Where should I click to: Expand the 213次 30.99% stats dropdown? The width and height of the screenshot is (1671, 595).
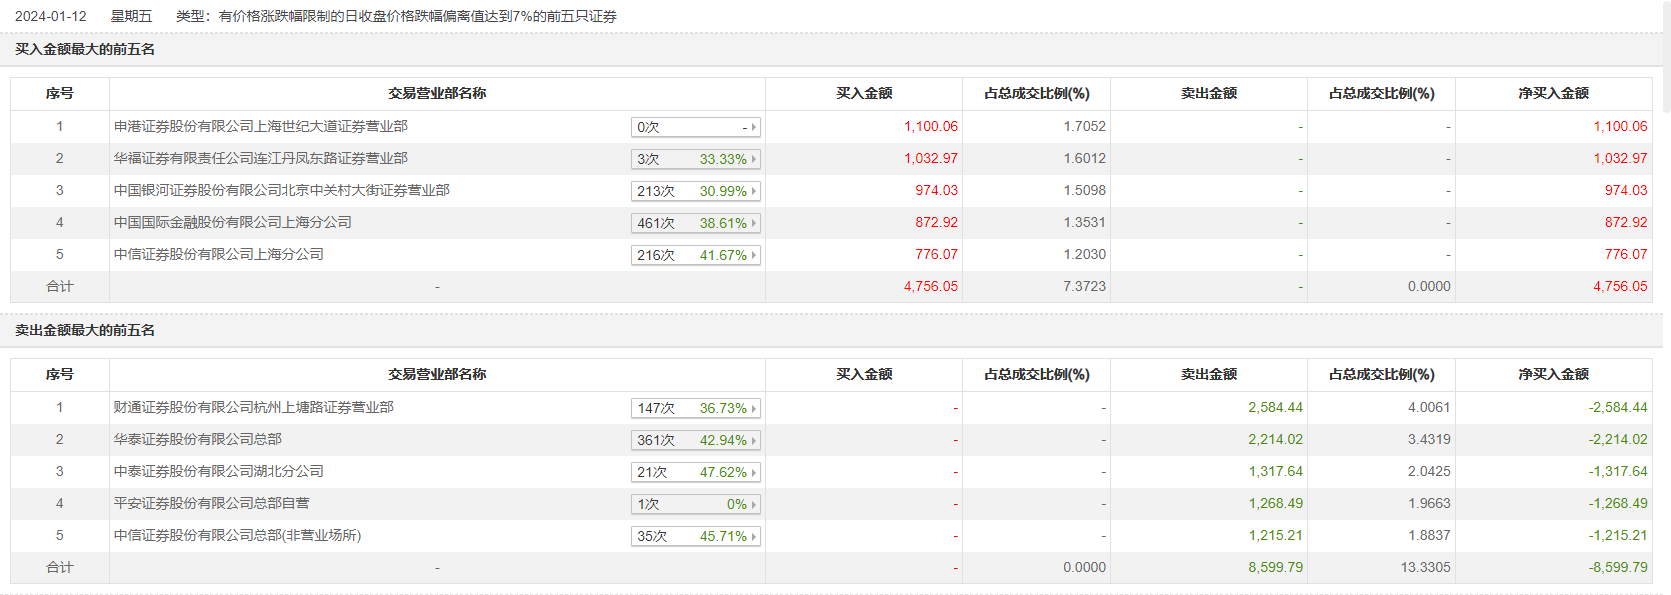tap(696, 191)
